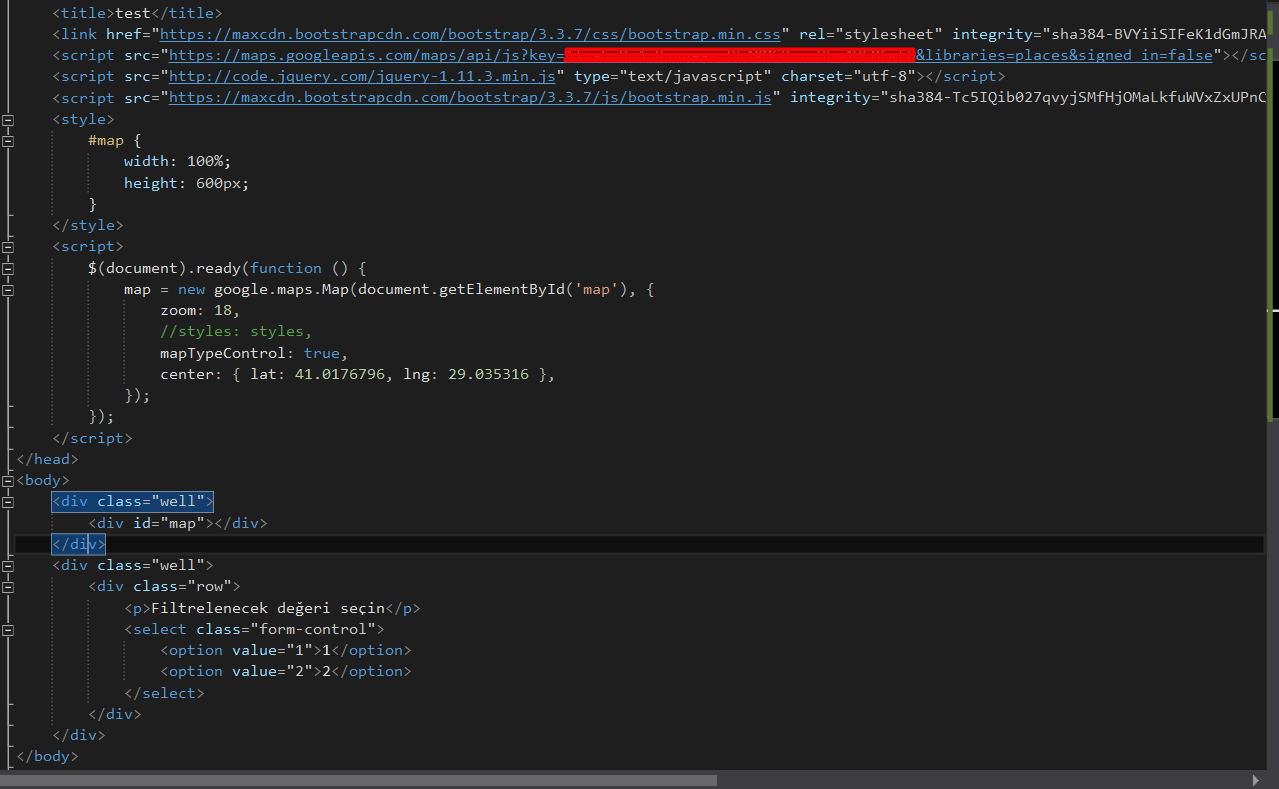Click the red redacted API key

coord(739,55)
